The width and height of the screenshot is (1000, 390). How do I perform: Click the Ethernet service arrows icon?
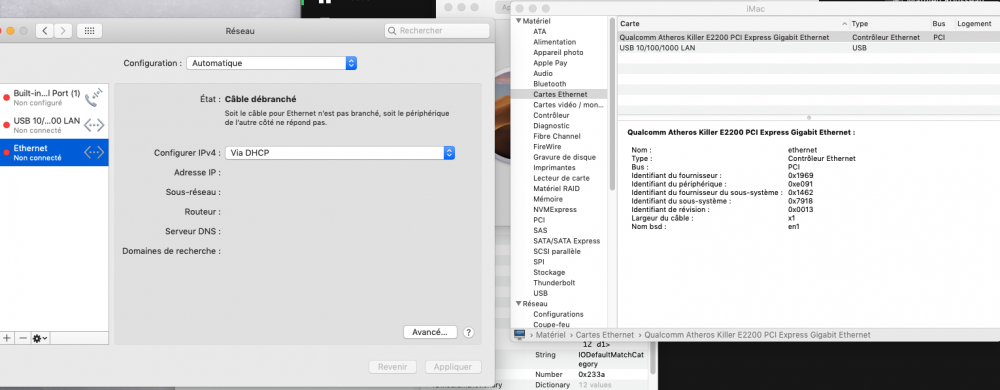[94, 152]
